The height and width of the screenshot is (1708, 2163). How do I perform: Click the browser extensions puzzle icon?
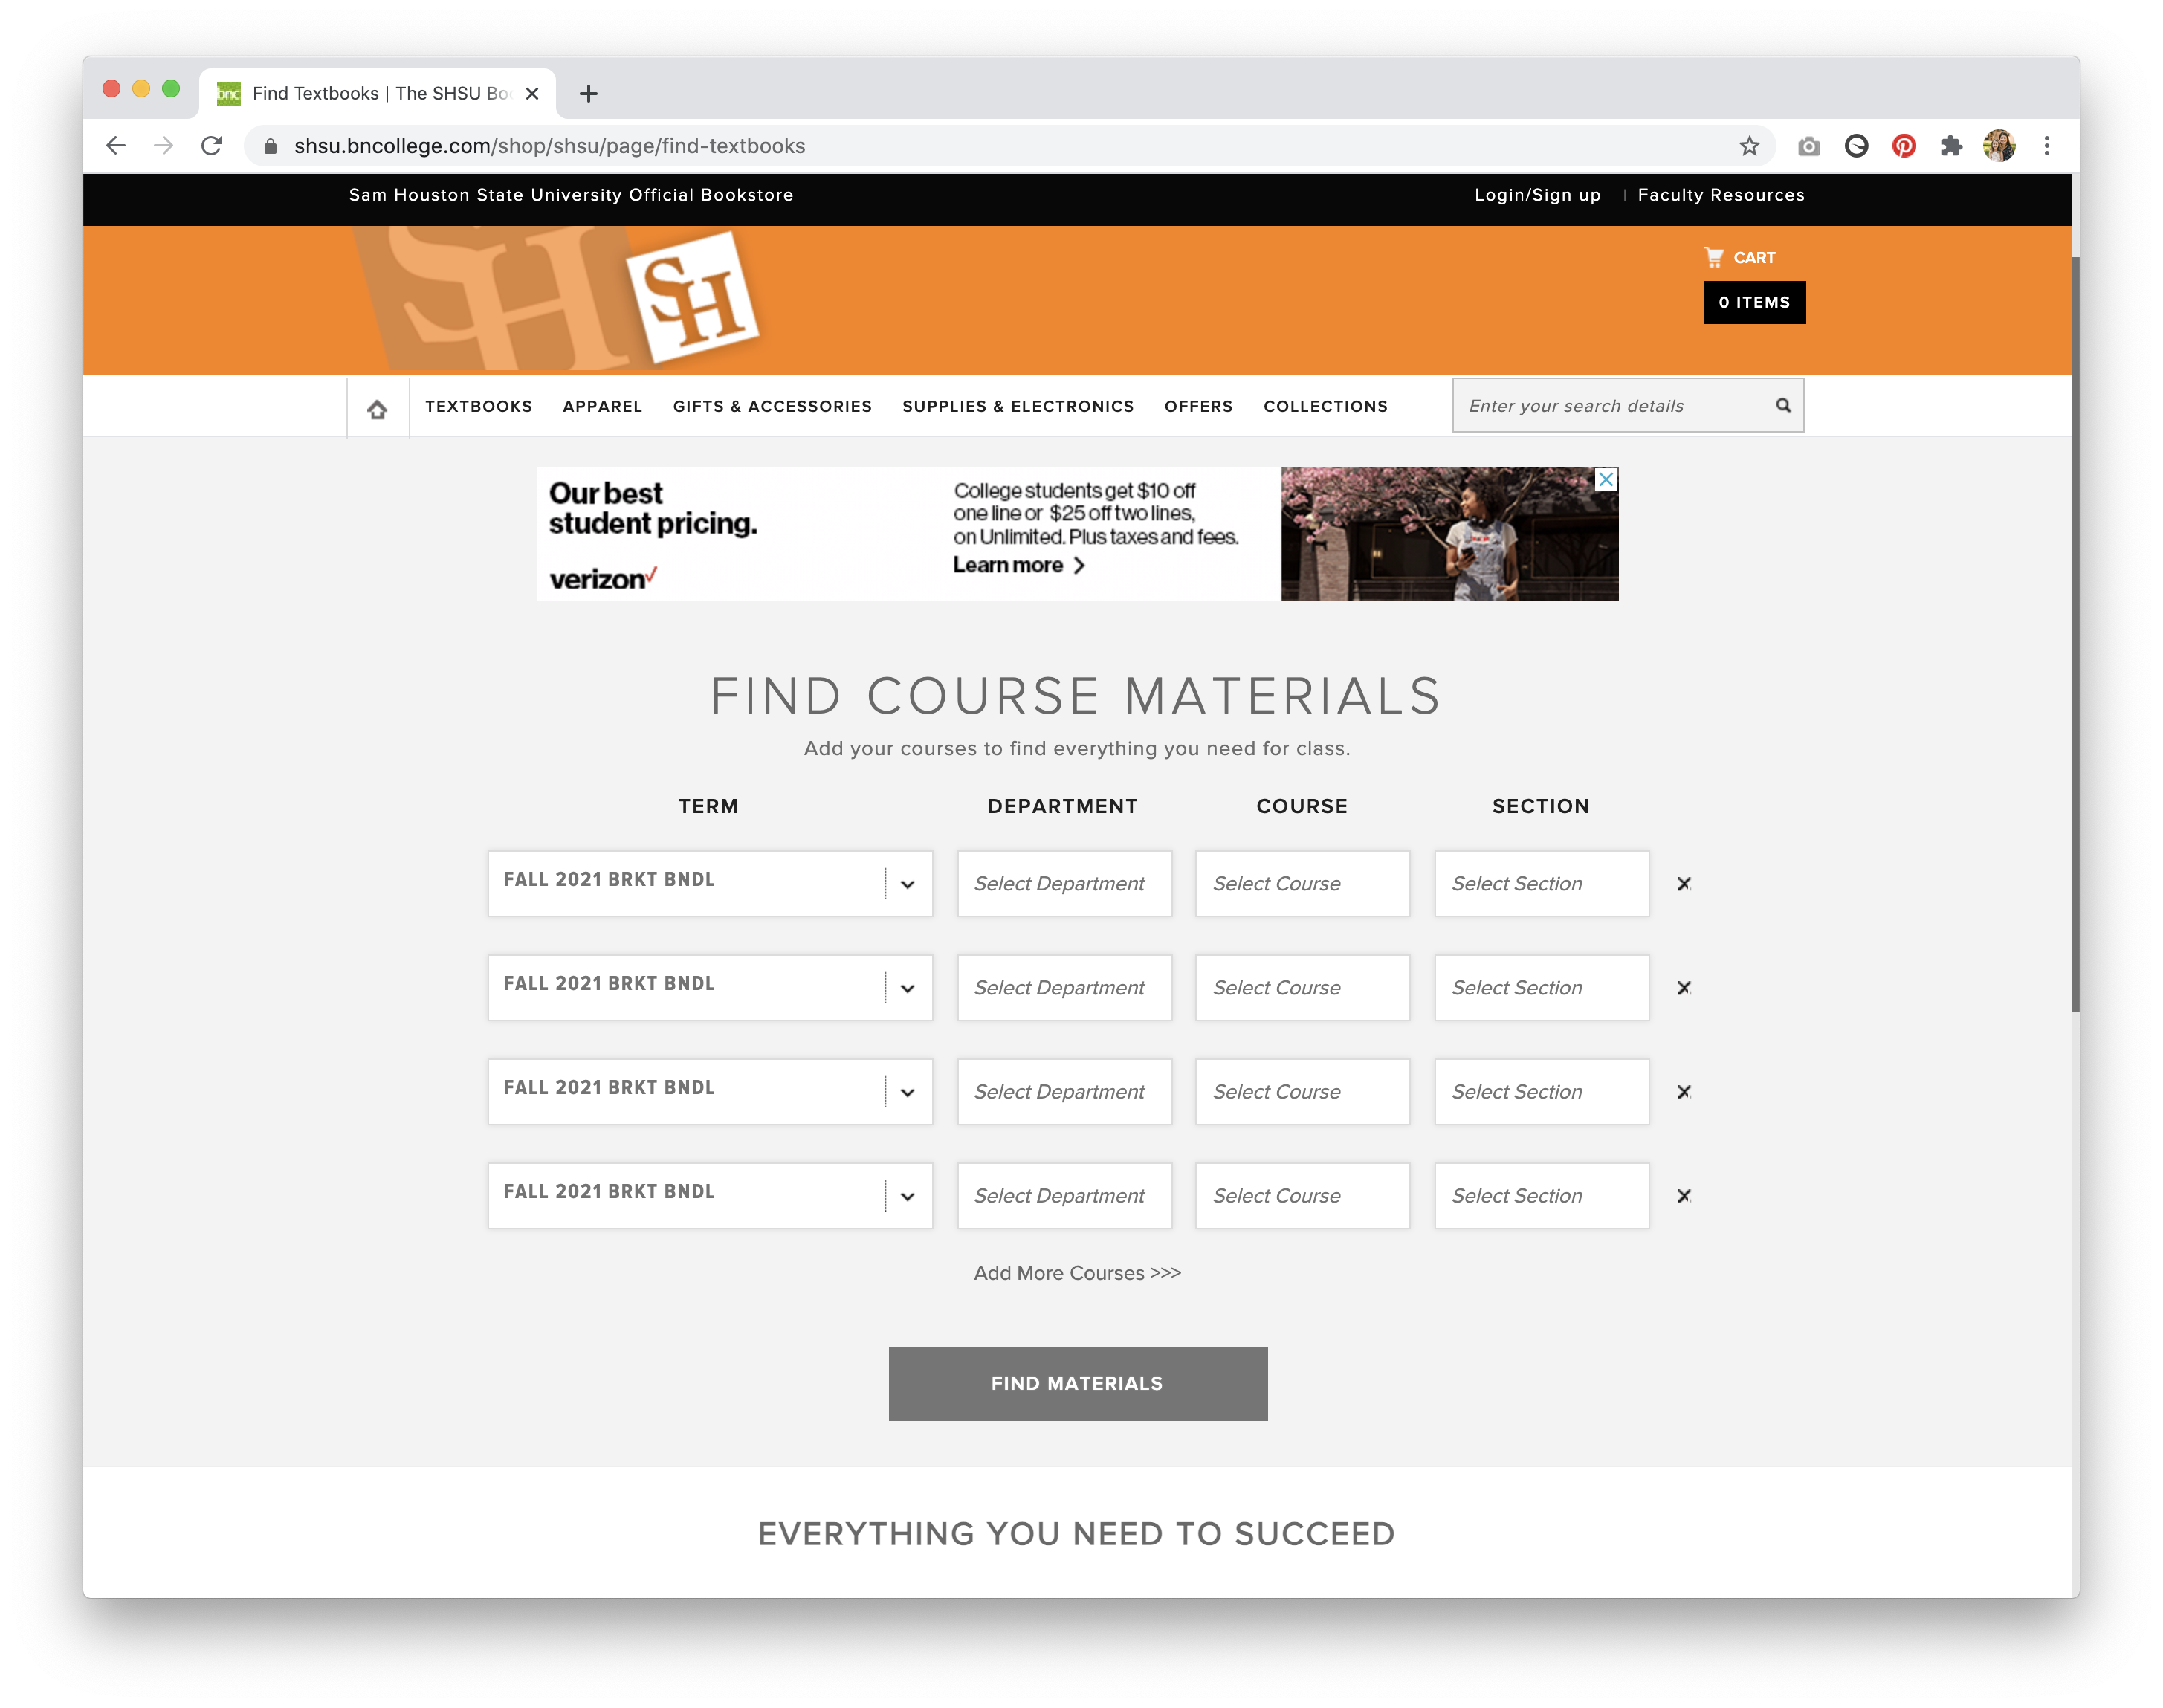click(x=1951, y=146)
